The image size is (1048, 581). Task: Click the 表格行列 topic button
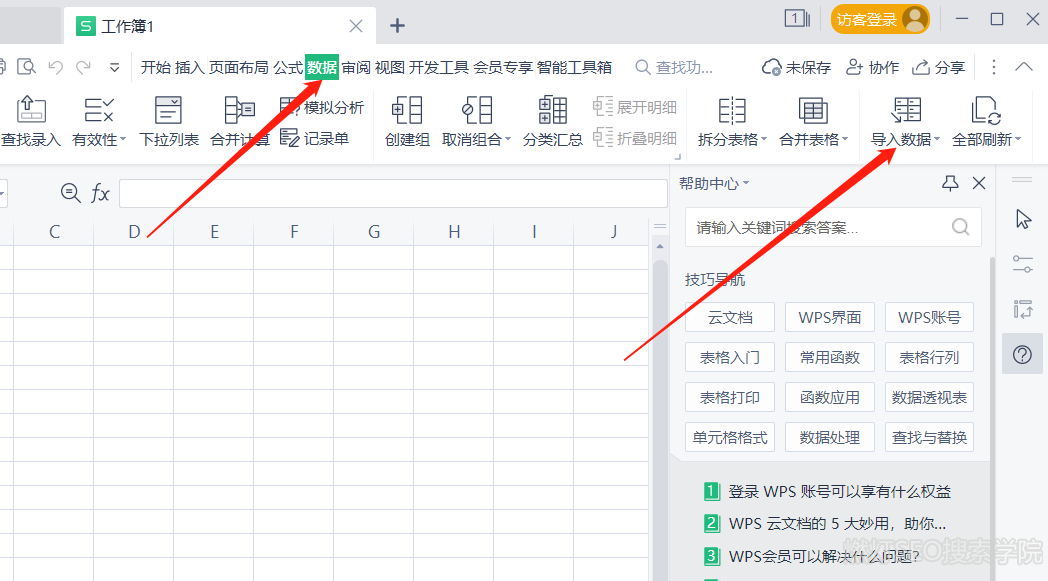click(x=929, y=357)
